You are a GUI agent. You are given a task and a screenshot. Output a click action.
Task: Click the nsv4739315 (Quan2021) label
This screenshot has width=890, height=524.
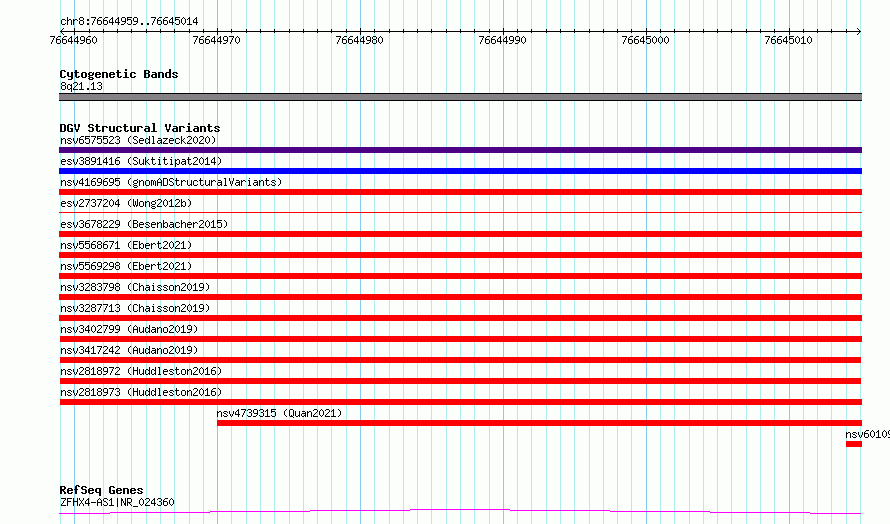point(279,413)
